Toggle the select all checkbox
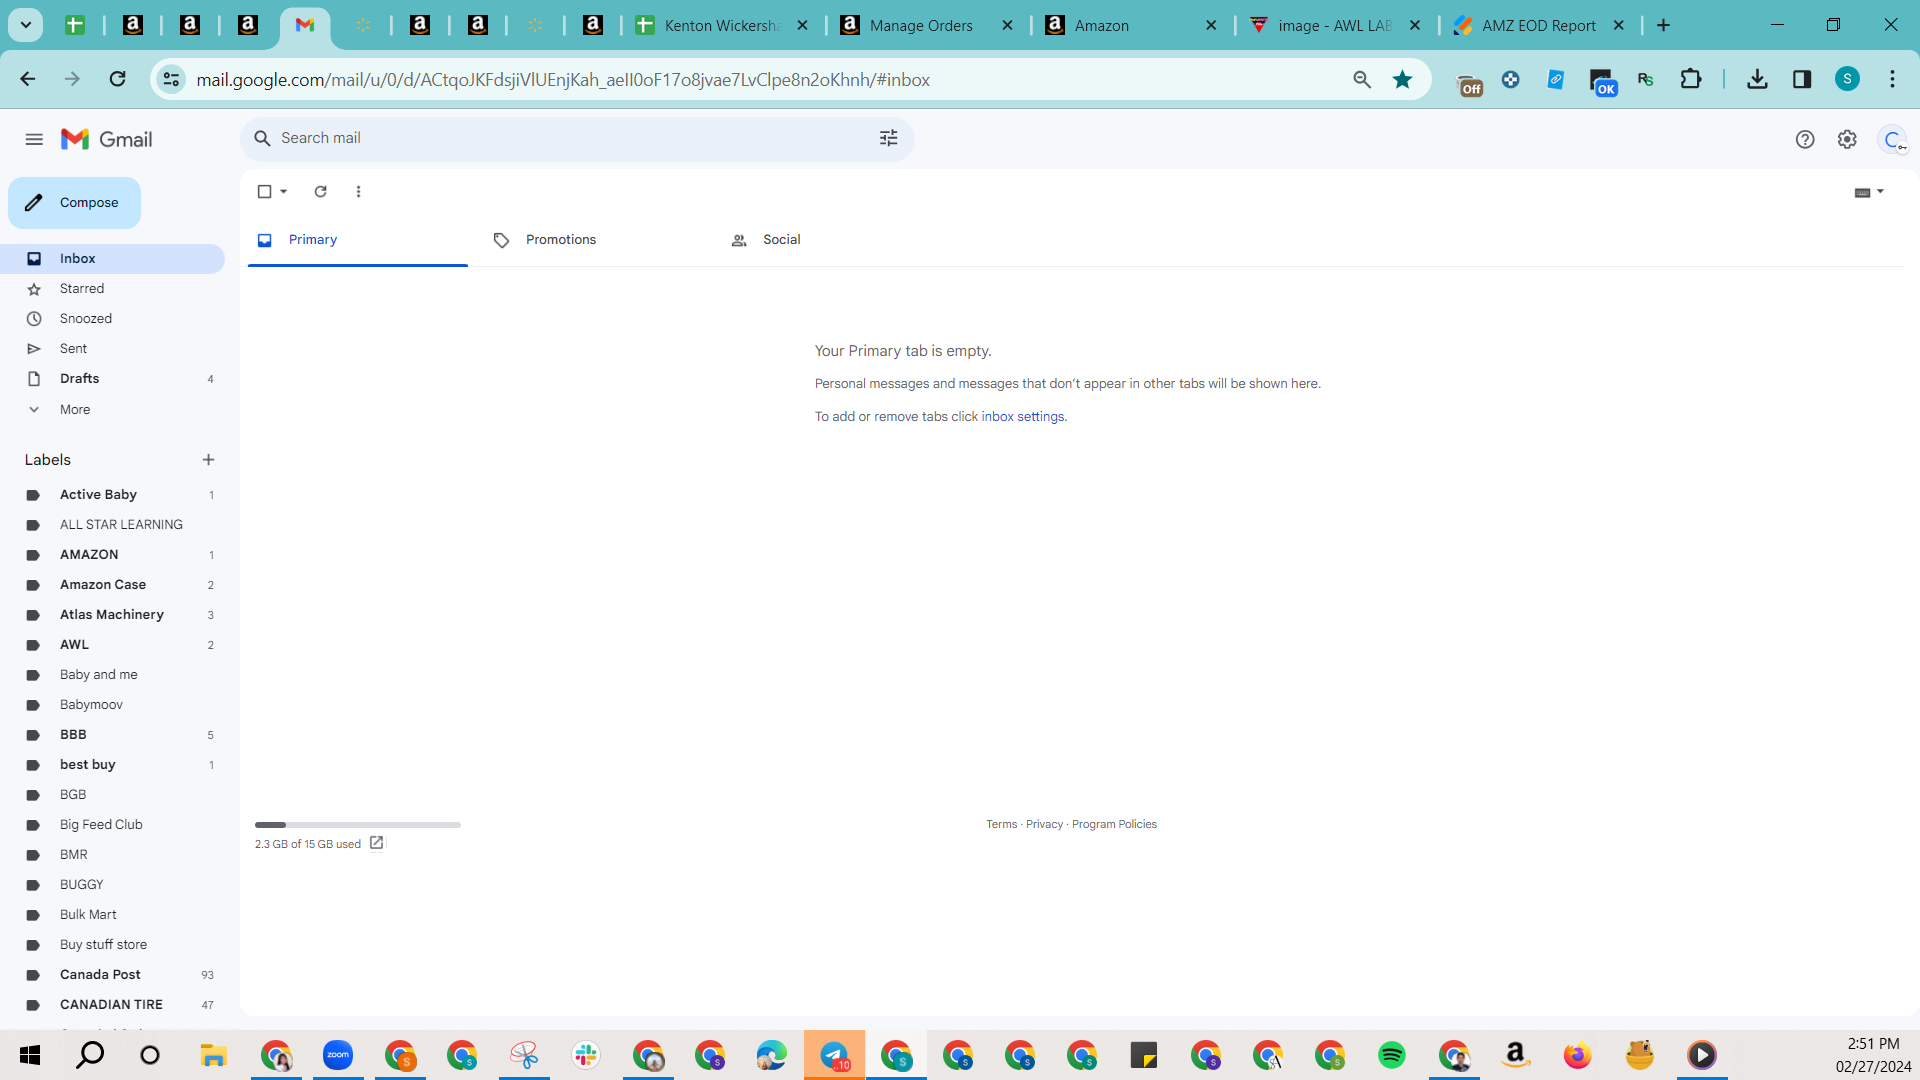The image size is (1920, 1080). 264,191
